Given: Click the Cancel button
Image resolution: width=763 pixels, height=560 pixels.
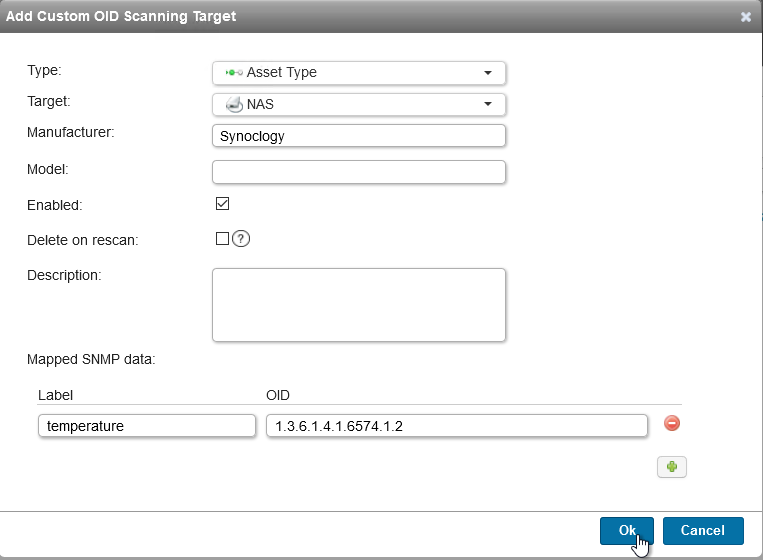Looking at the screenshot, I should (x=703, y=530).
